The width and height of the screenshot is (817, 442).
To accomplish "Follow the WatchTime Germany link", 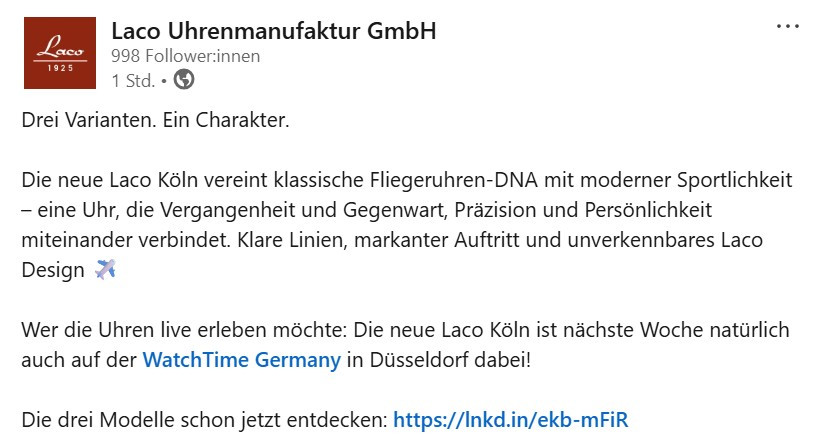I will coord(241,359).
